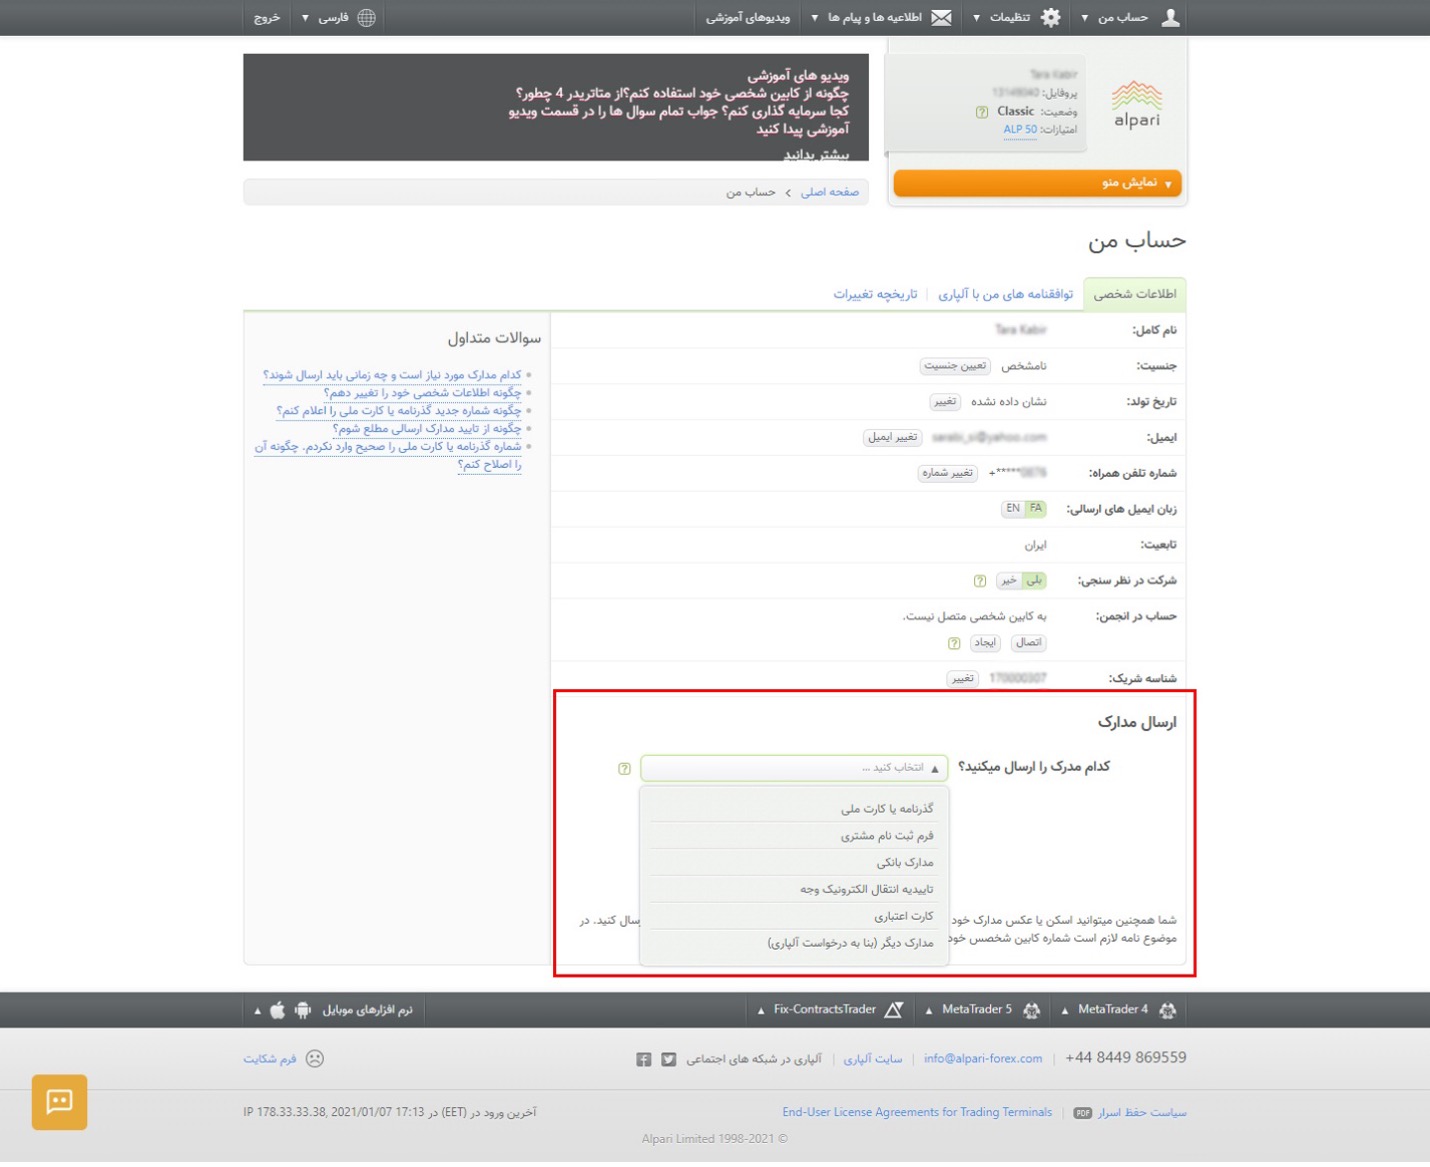Click سایت آلپاری footer link
1430x1167 pixels.
coord(872,1059)
